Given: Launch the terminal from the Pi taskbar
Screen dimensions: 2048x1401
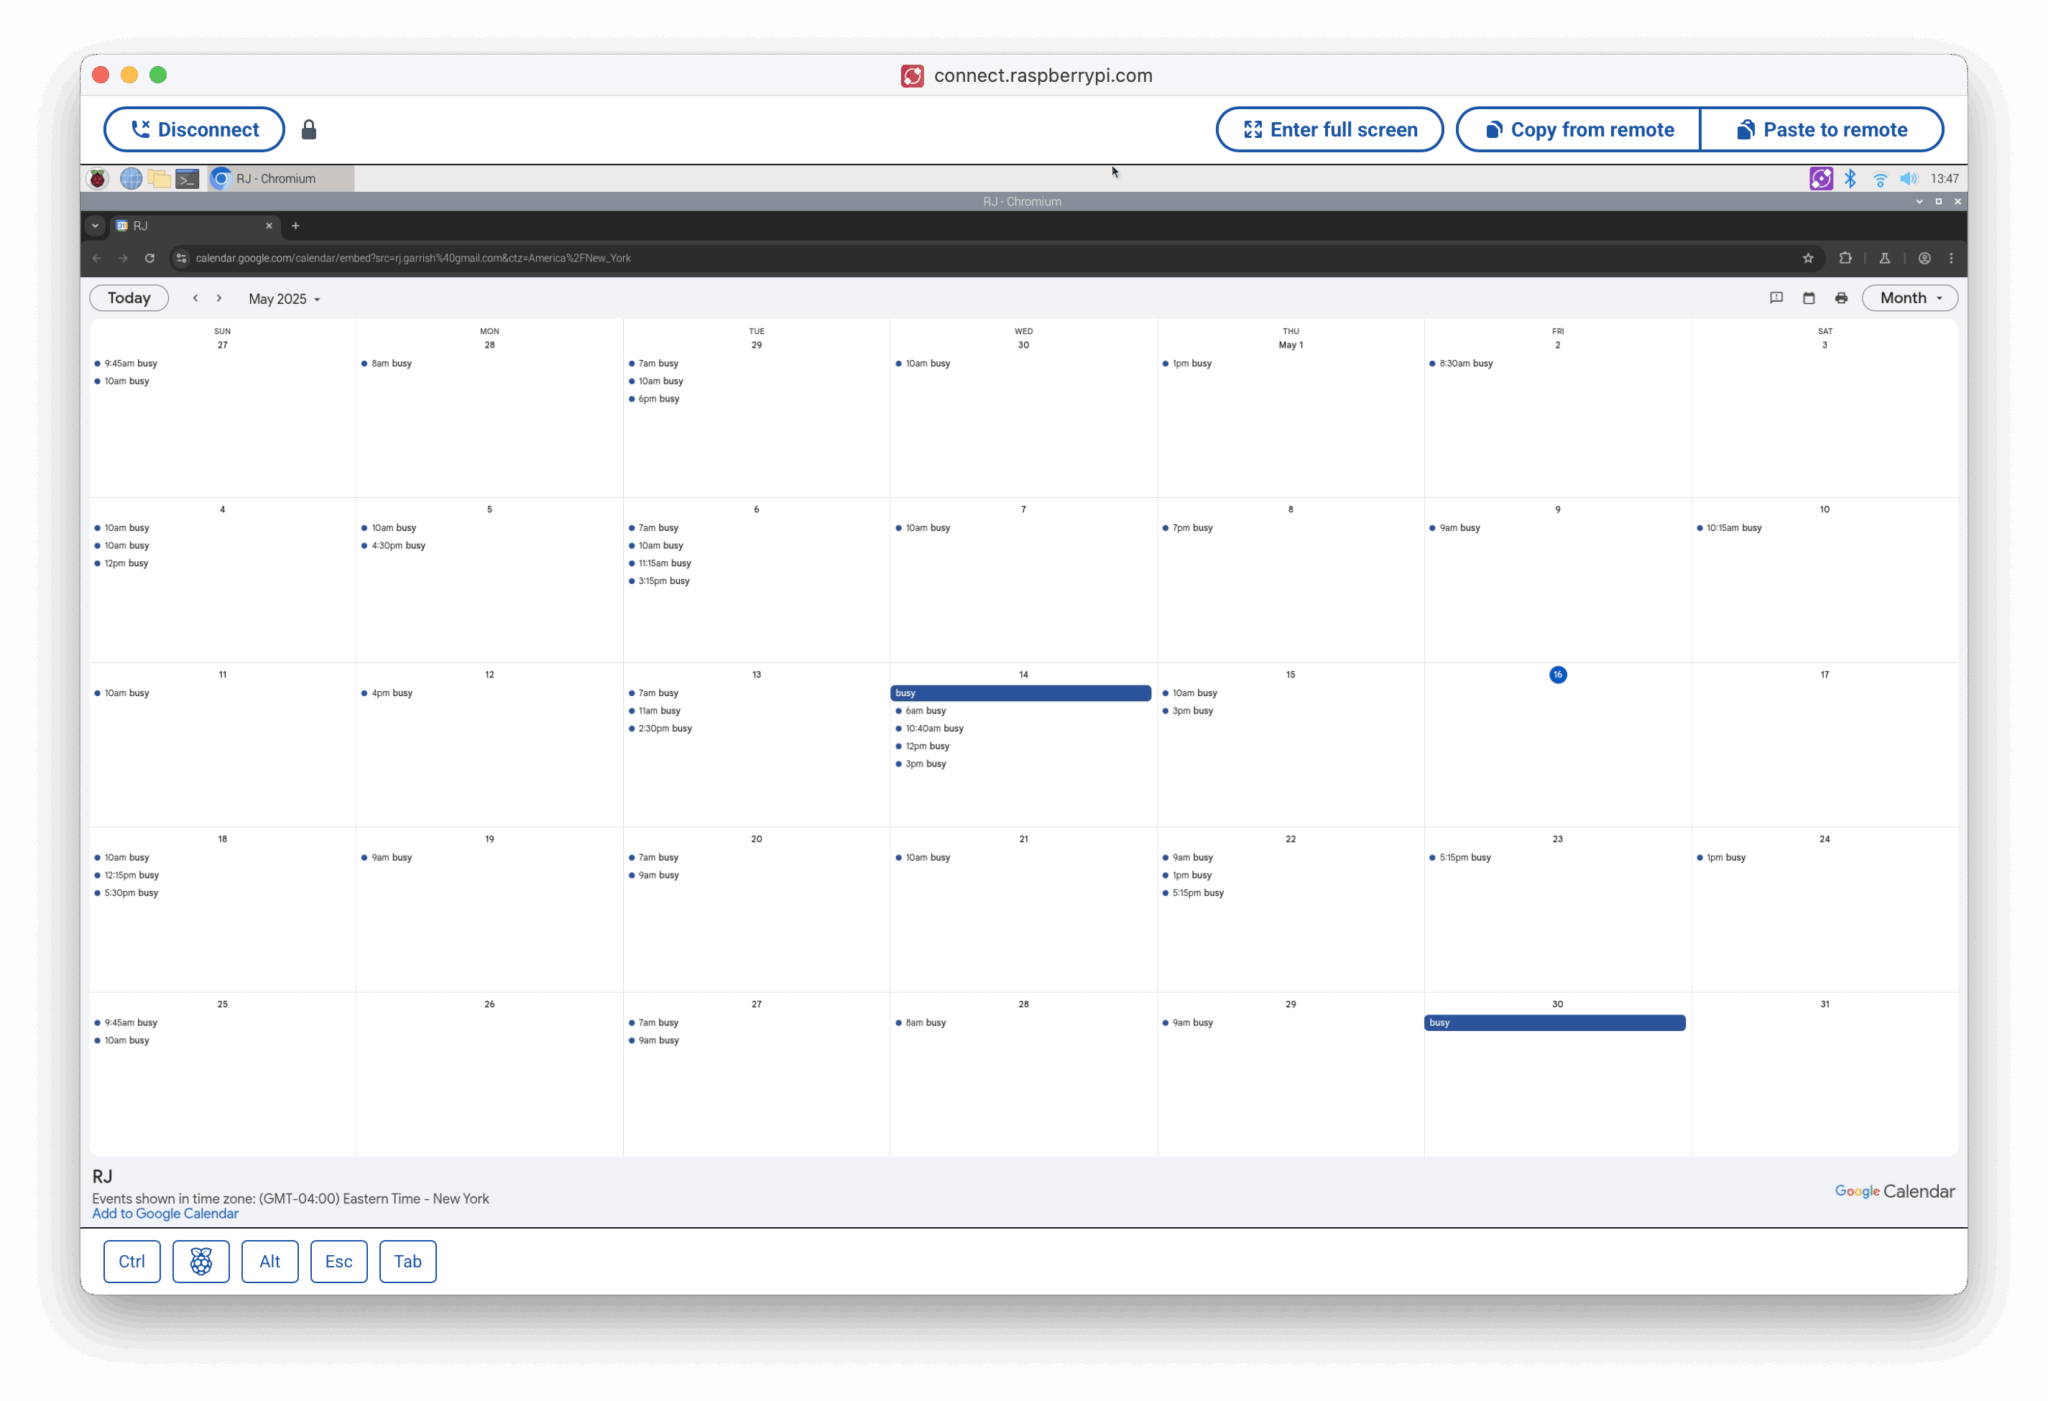Looking at the screenshot, I should tap(187, 178).
